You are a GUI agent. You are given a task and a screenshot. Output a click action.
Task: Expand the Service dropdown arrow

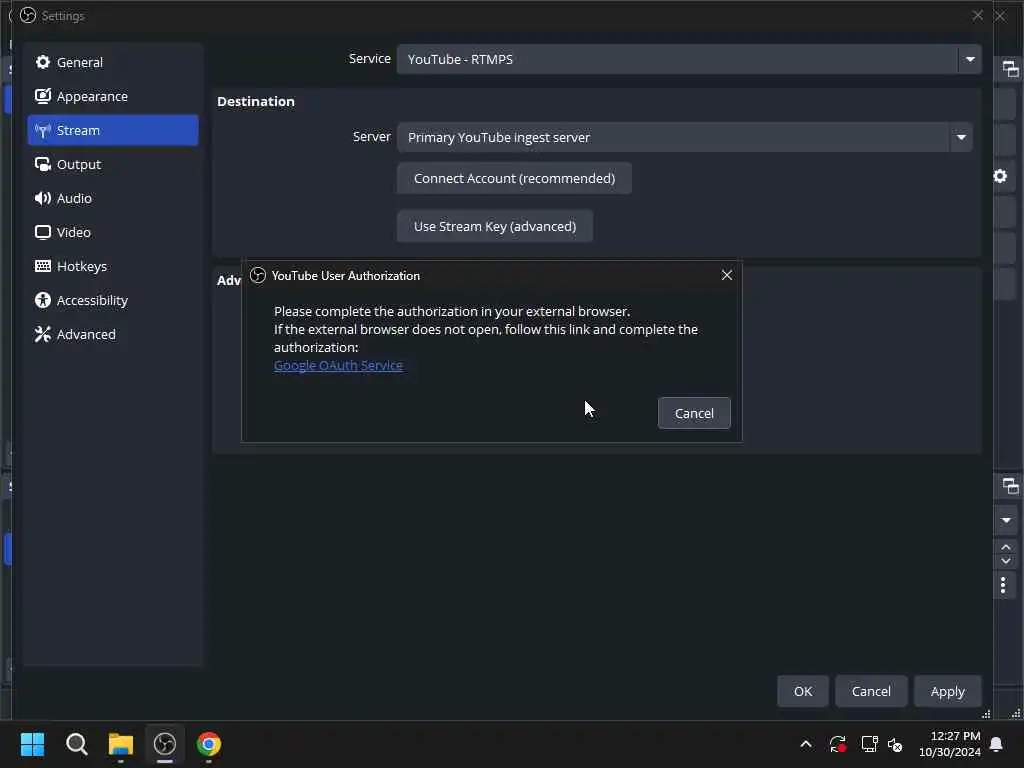(x=970, y=59)
